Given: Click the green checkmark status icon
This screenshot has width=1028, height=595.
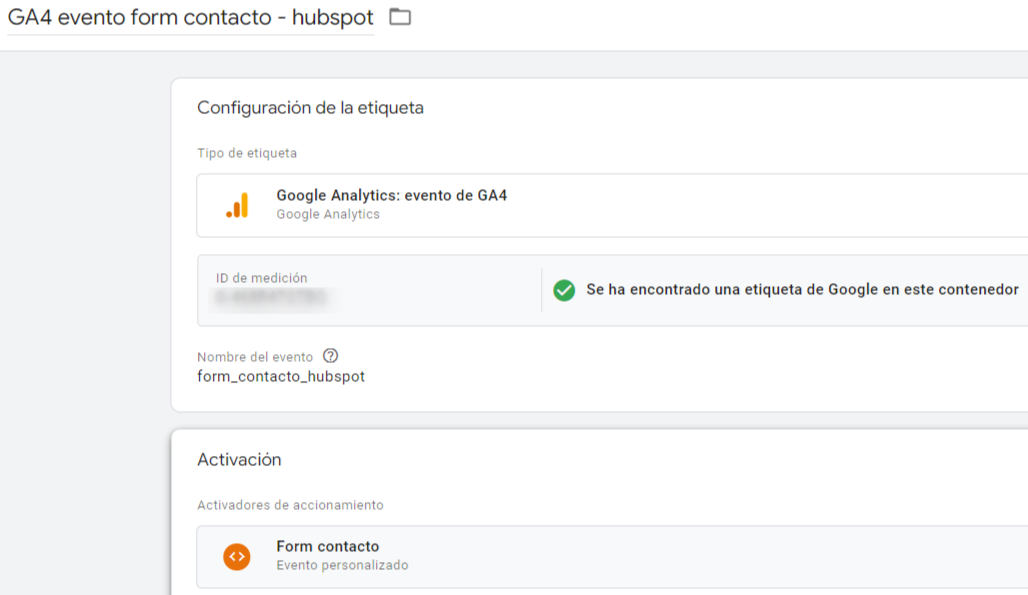Looking at the screenshot, I should point(564,290).
